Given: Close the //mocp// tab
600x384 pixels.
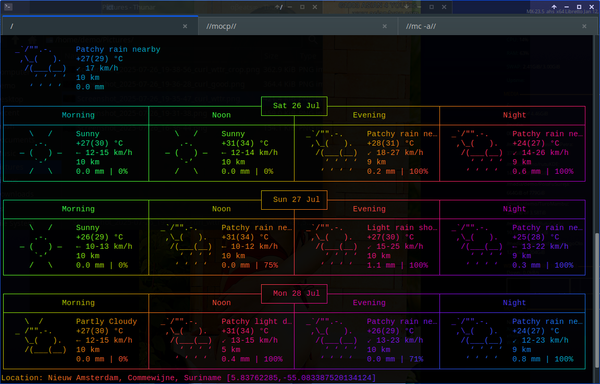Looking at the screenshot, I should click(385, 26).
